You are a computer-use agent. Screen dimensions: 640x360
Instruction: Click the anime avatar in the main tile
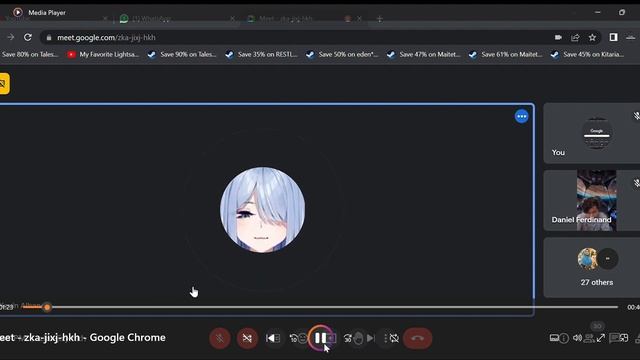pyautogui.click(x=262, y=210)
